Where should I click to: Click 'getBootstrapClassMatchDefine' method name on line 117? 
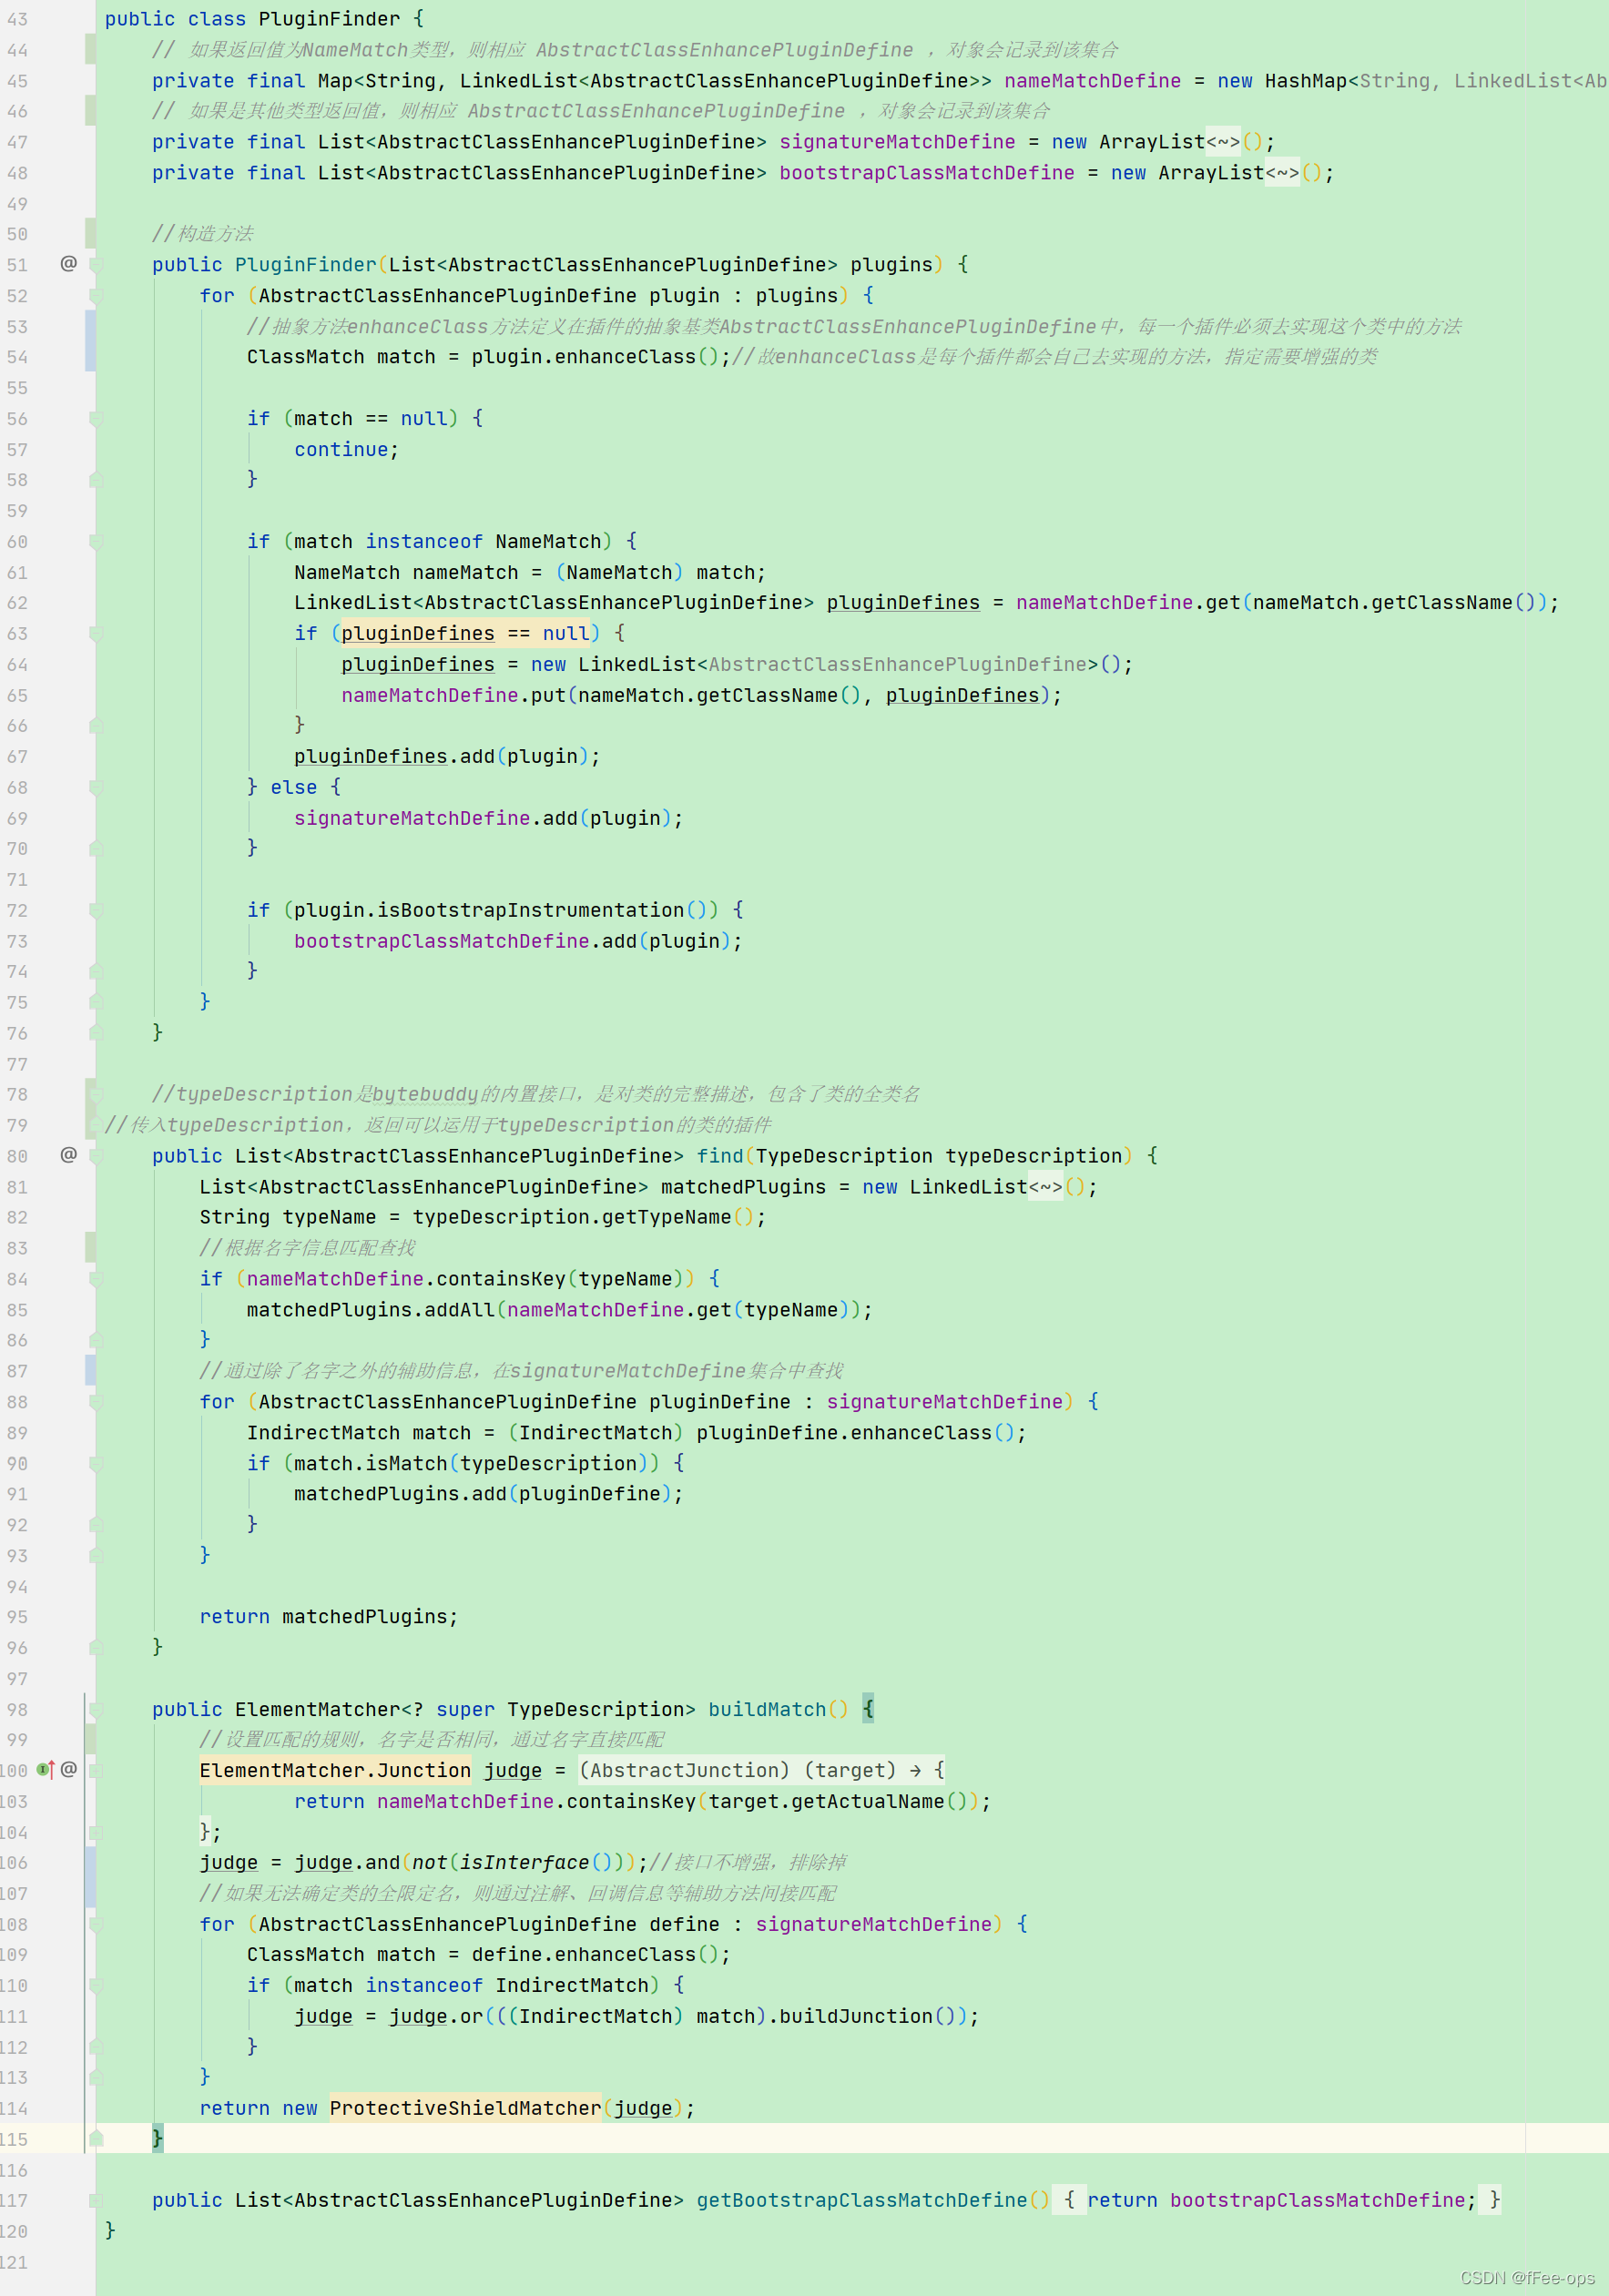862,2200
